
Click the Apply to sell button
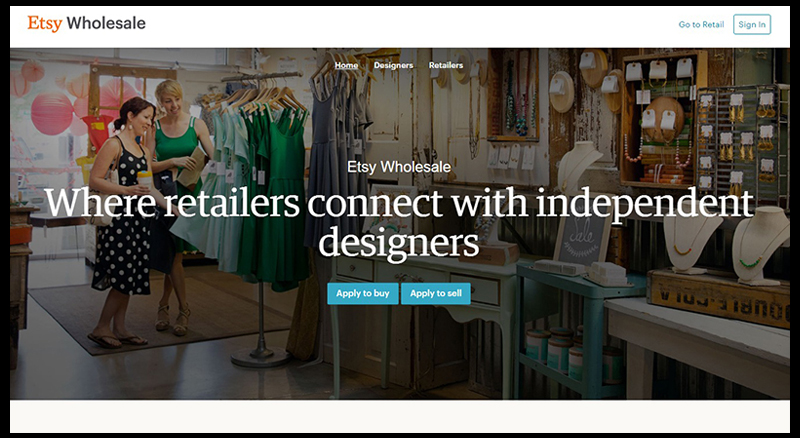coord(436,294)
